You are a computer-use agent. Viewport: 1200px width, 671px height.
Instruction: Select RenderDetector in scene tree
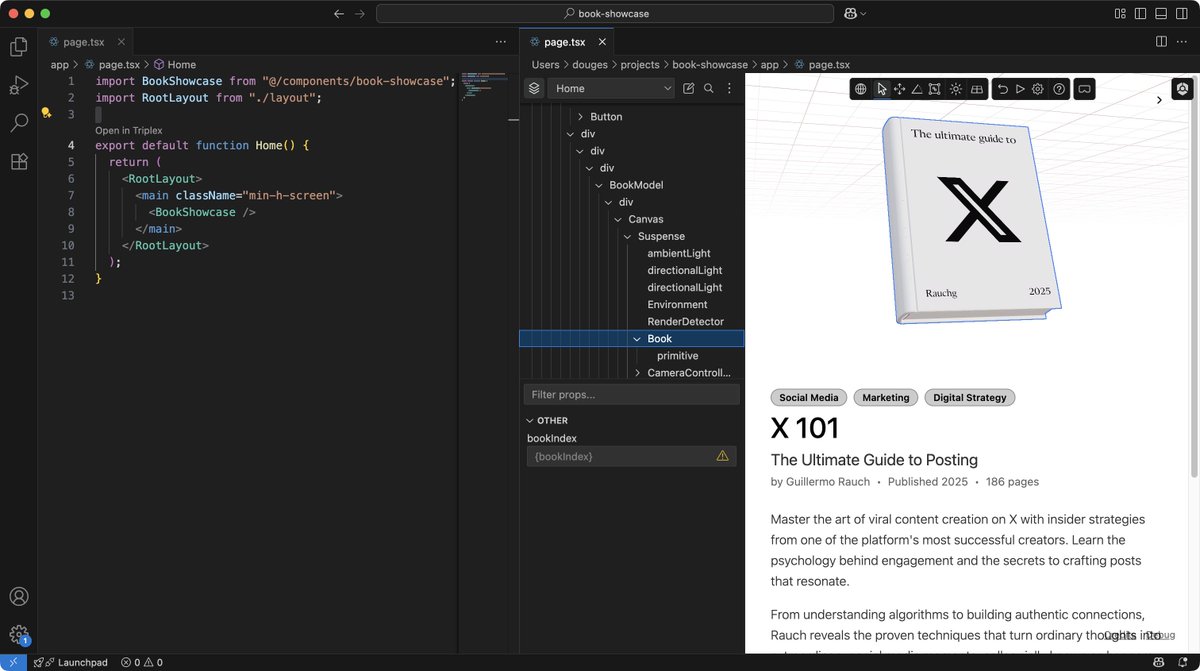point(685,321)
